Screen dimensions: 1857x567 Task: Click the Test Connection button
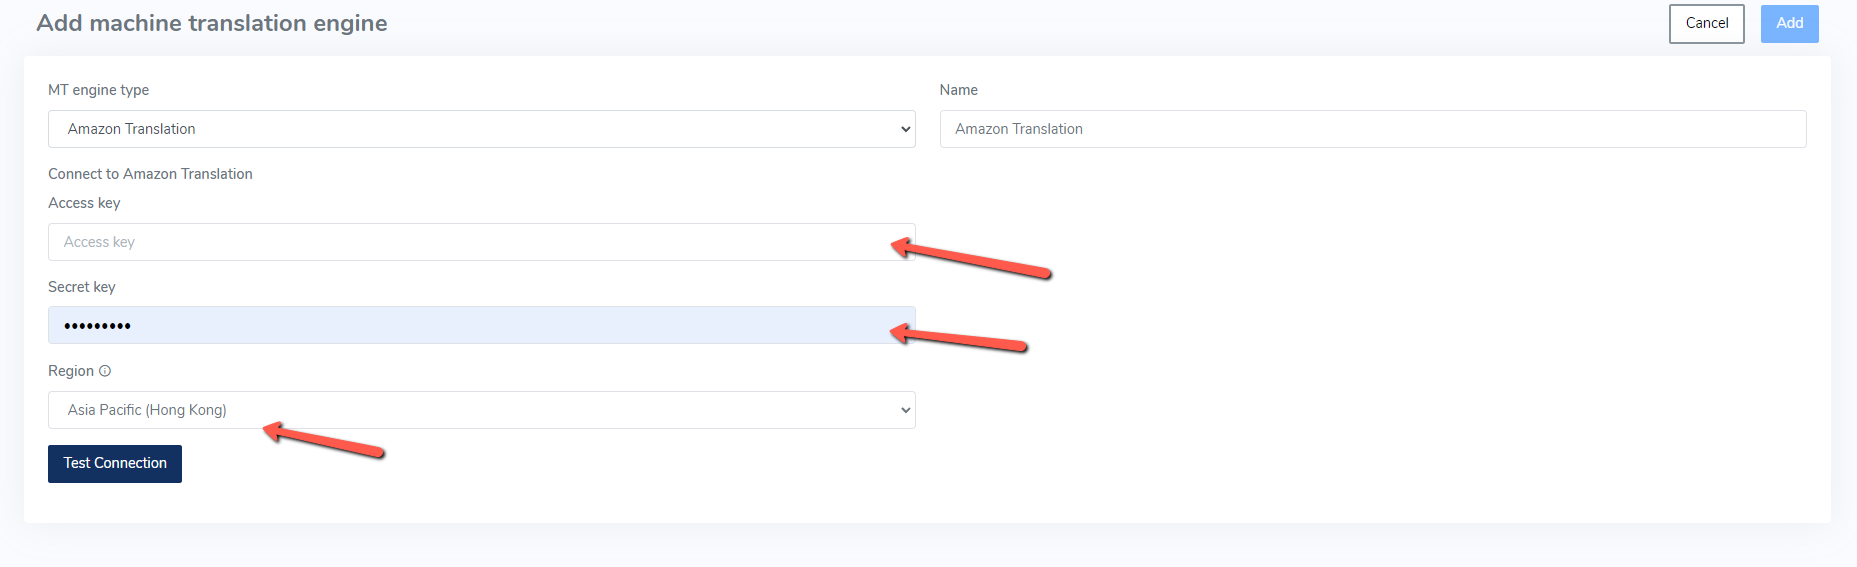pos(115,464)
